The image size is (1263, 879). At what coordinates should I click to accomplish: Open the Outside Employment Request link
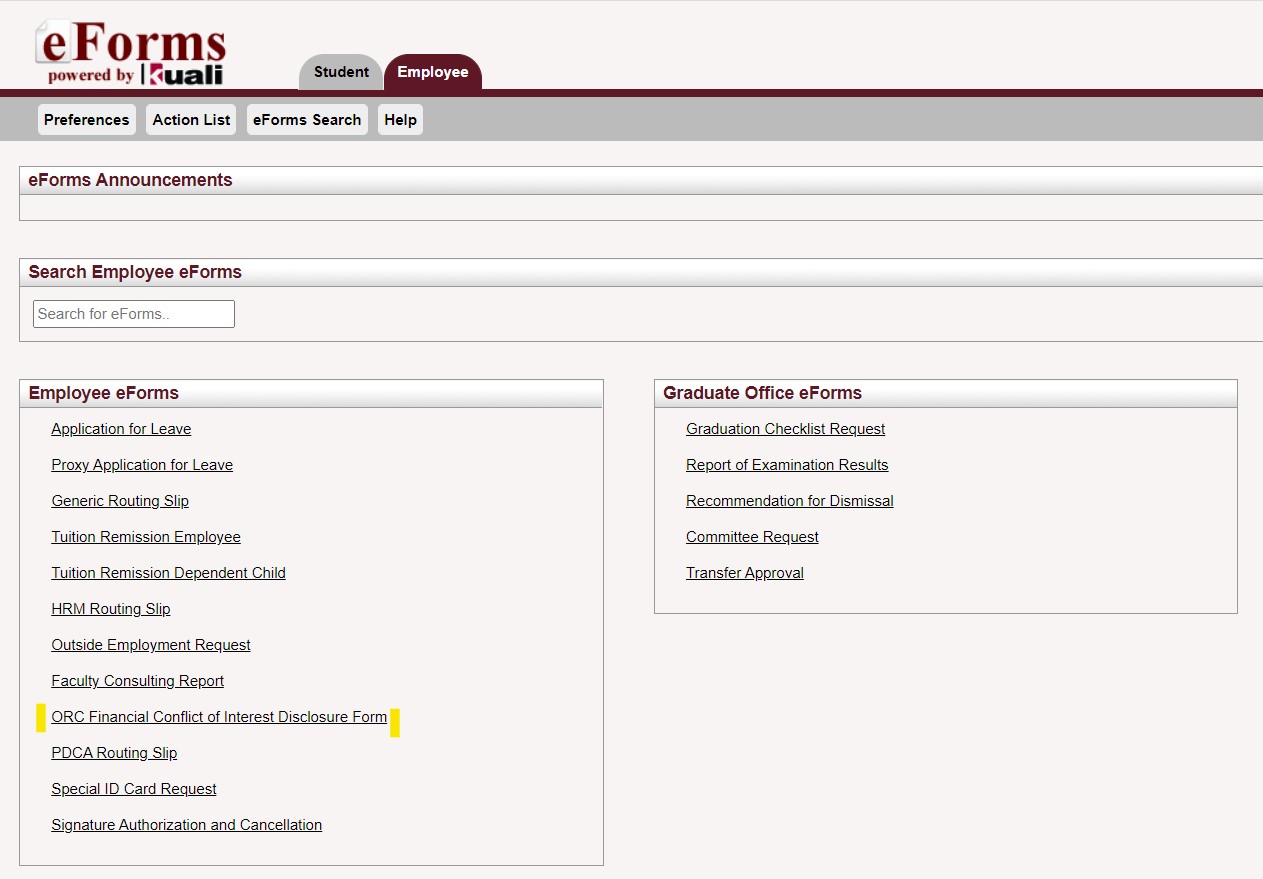(x=151, y=645)
